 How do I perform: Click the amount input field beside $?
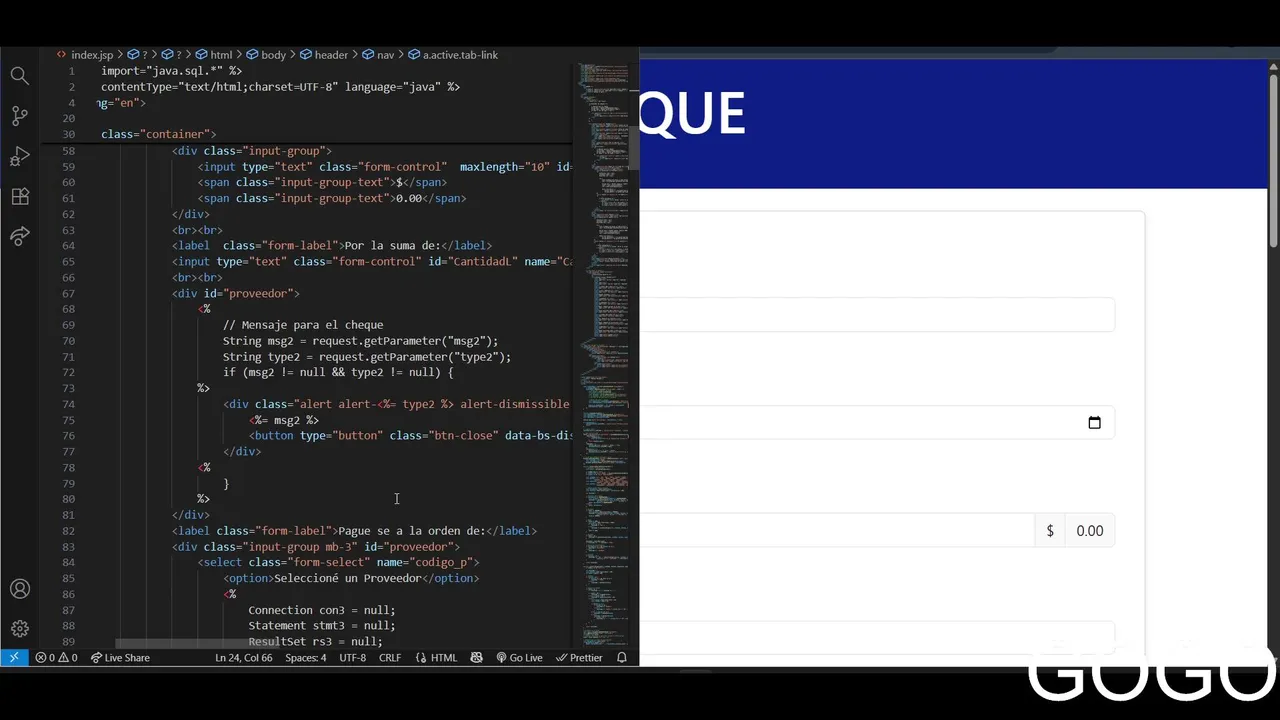837,531
